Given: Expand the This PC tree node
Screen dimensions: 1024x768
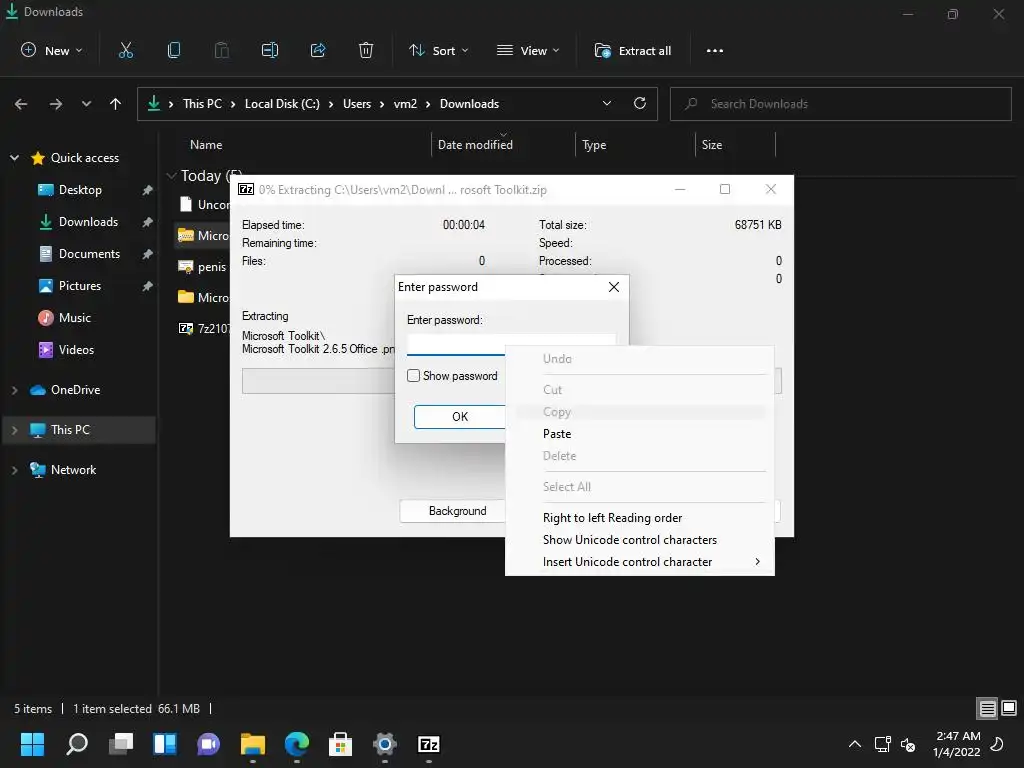Looking at the screenshot, I should coord(14,430).
